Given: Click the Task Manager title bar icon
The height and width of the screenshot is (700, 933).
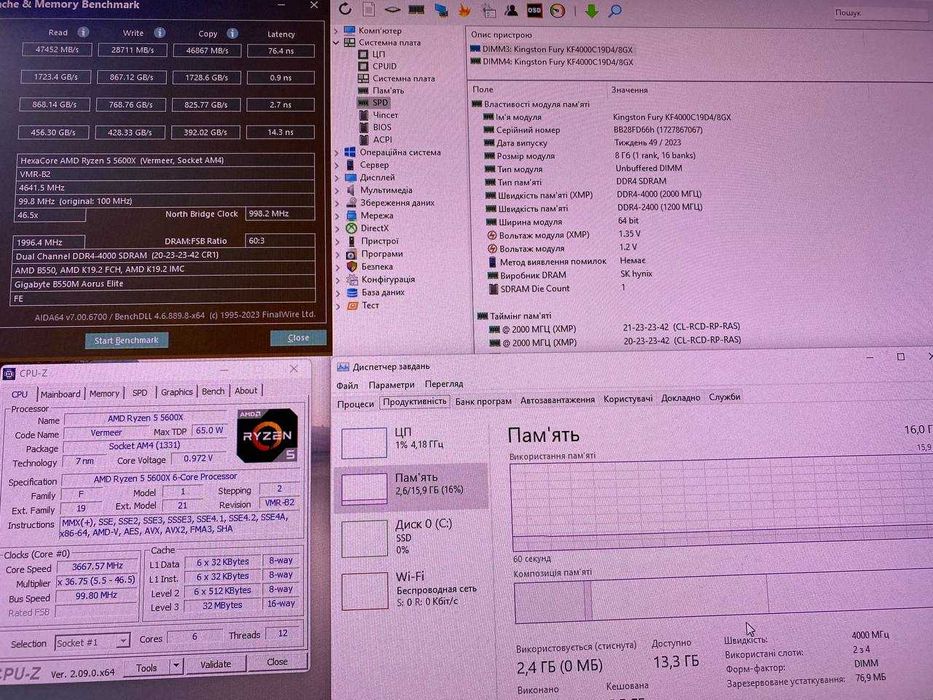Looking at the screenshot, I should coord(343,367).
